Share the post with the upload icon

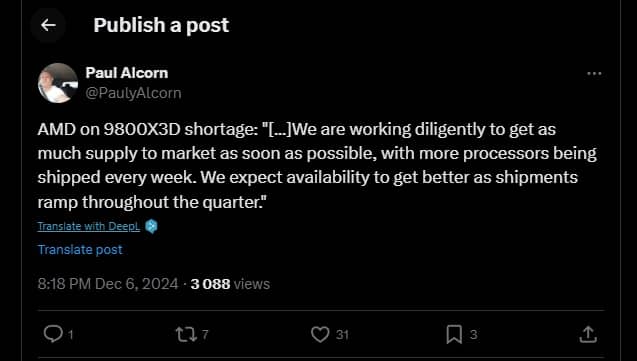point(588,335)
